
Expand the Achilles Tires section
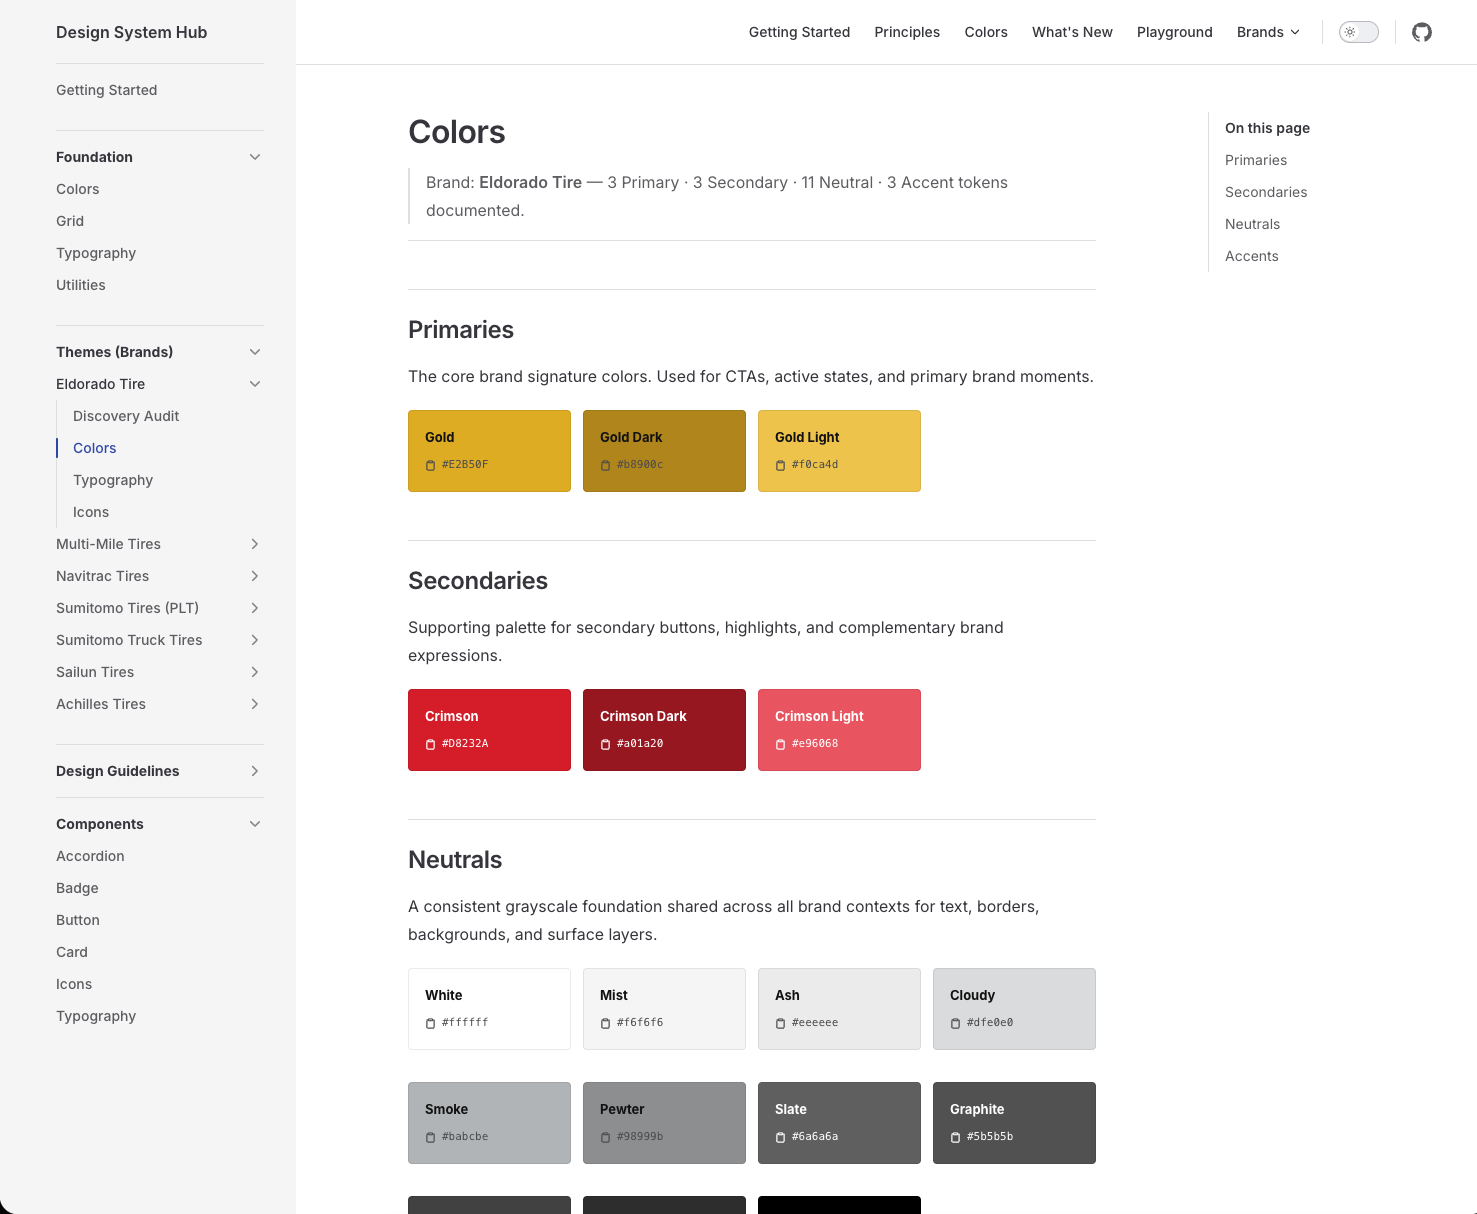(x=255, y=704)
